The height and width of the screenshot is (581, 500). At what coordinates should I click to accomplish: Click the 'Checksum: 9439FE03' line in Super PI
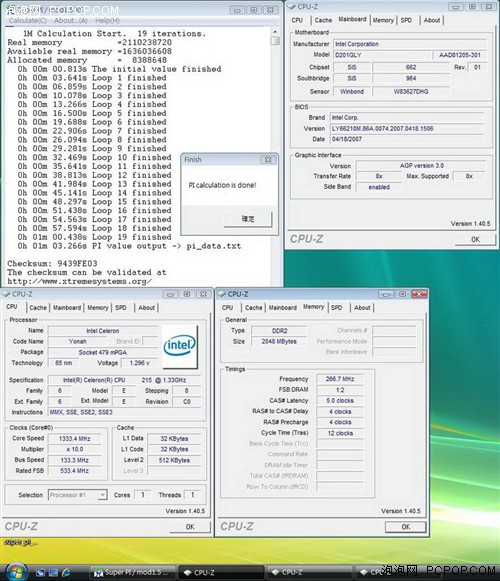[x=52, y=263]
